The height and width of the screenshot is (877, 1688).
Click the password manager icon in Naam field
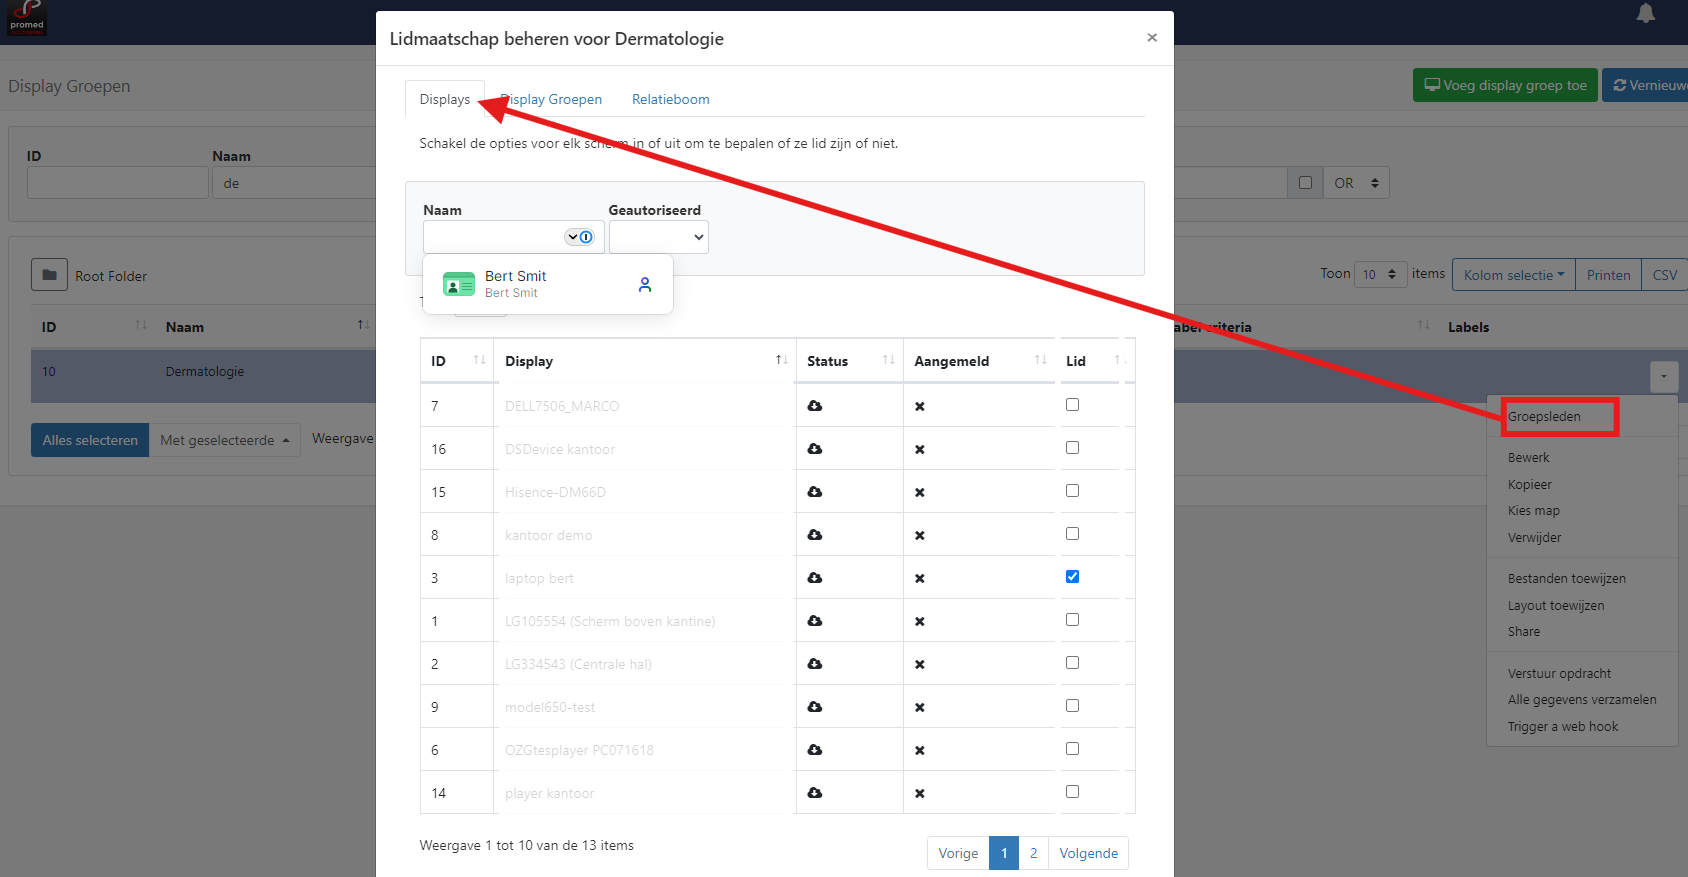click(579, 237)
